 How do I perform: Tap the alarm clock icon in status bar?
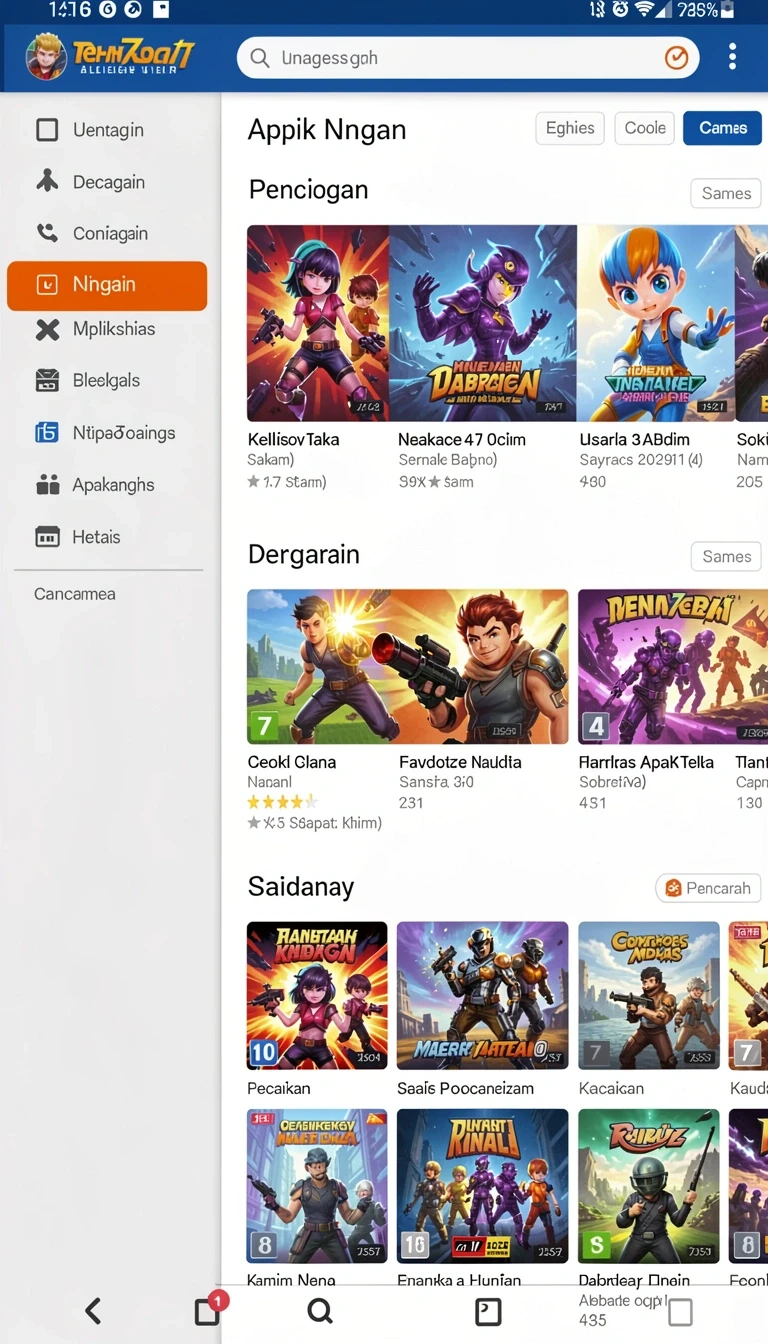point(620,10)
